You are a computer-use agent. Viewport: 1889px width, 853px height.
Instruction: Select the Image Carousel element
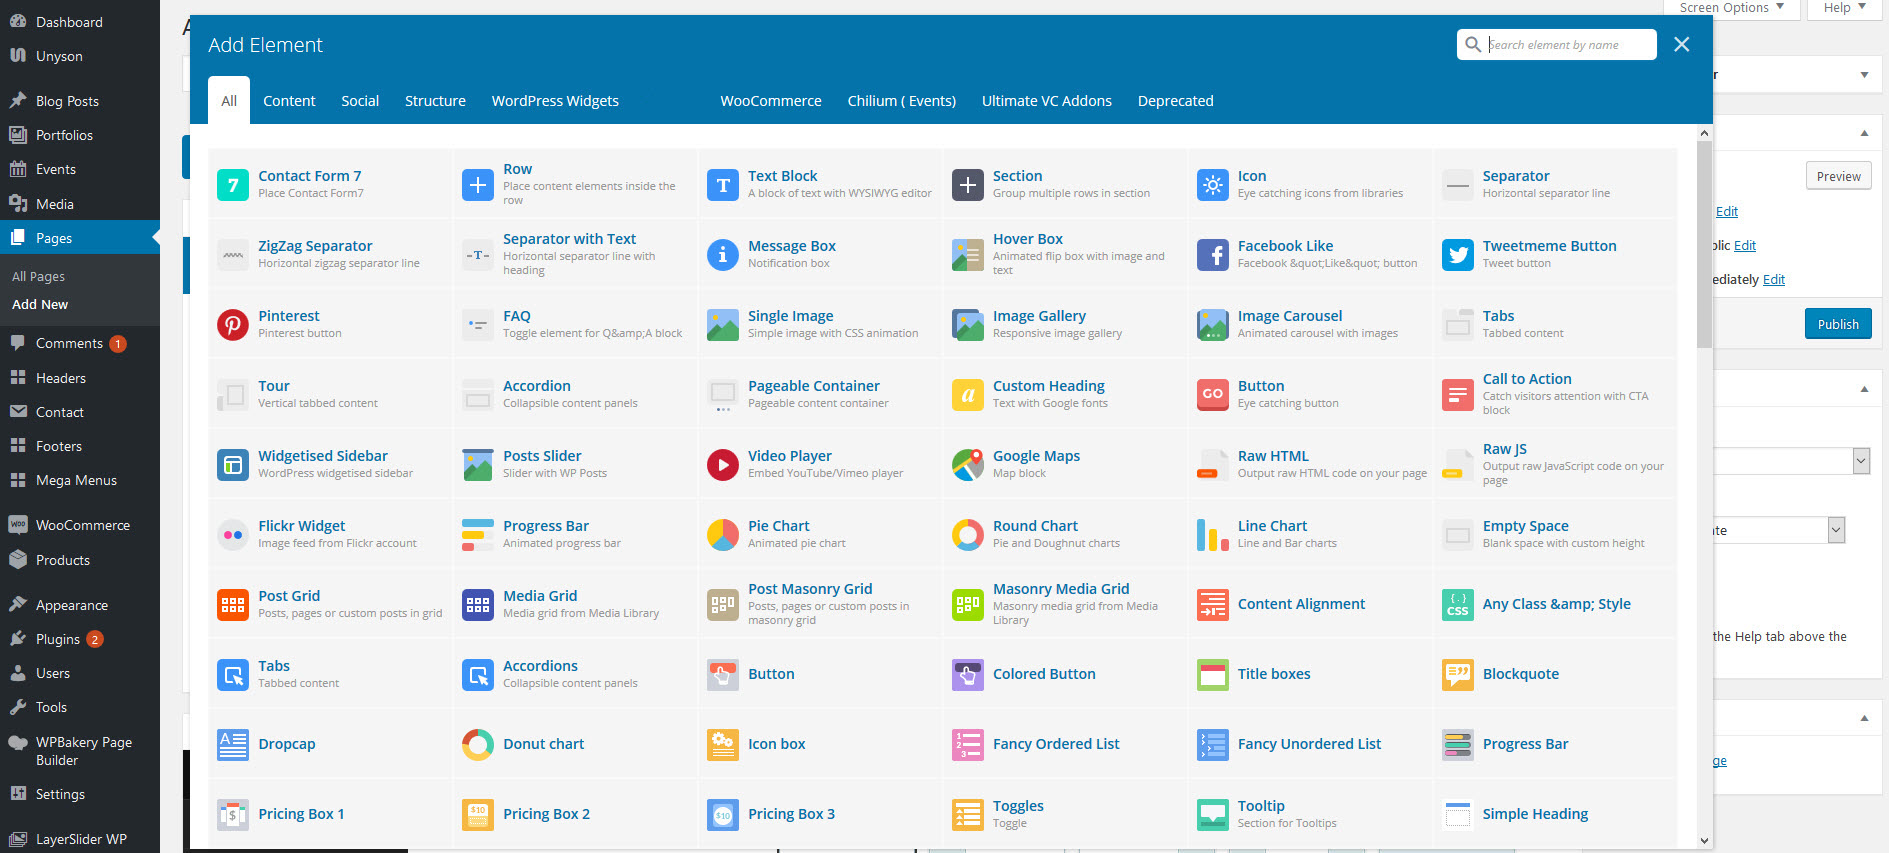[1310, 325]
